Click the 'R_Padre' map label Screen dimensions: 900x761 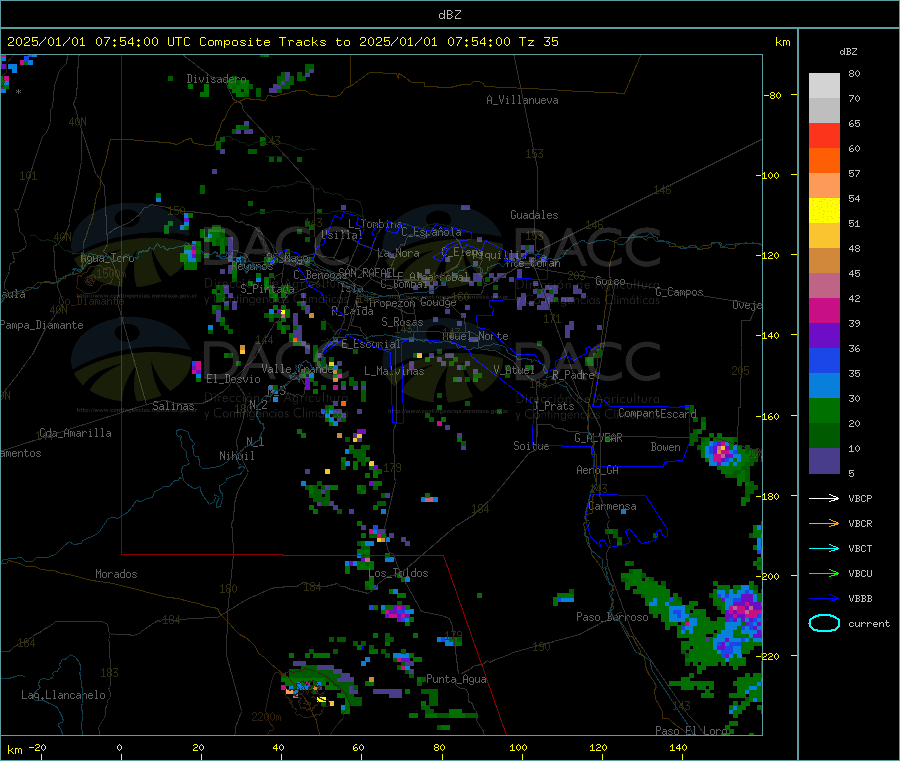click(x=573, y=375)
